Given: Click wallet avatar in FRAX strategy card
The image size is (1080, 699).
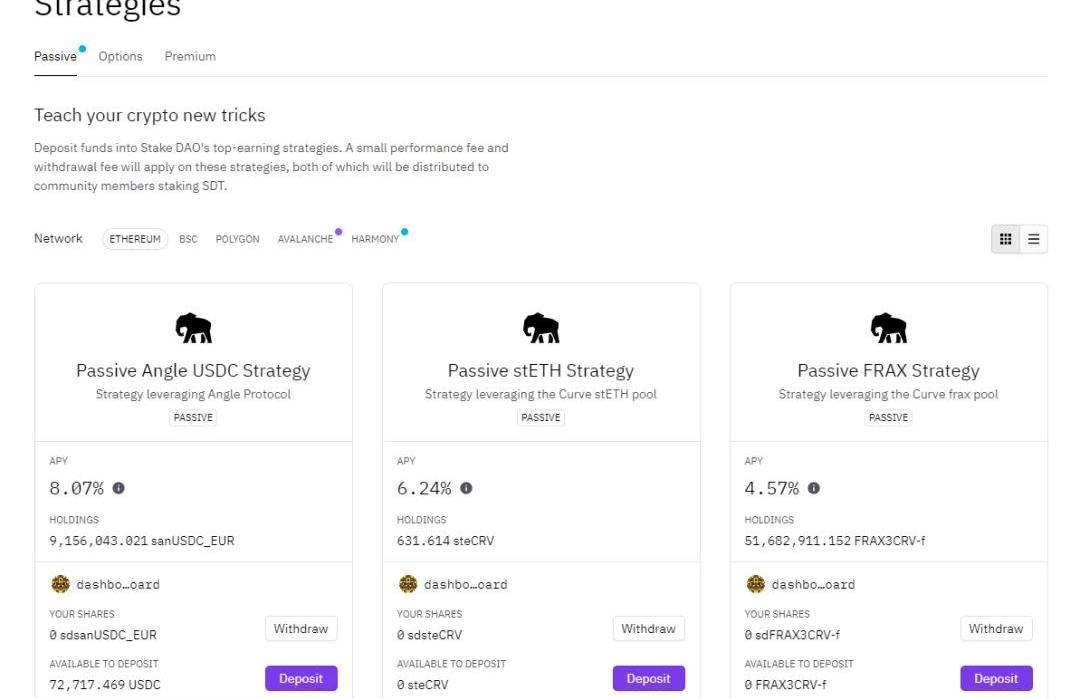Looking at the screenshot, I should tap(755, 584).
